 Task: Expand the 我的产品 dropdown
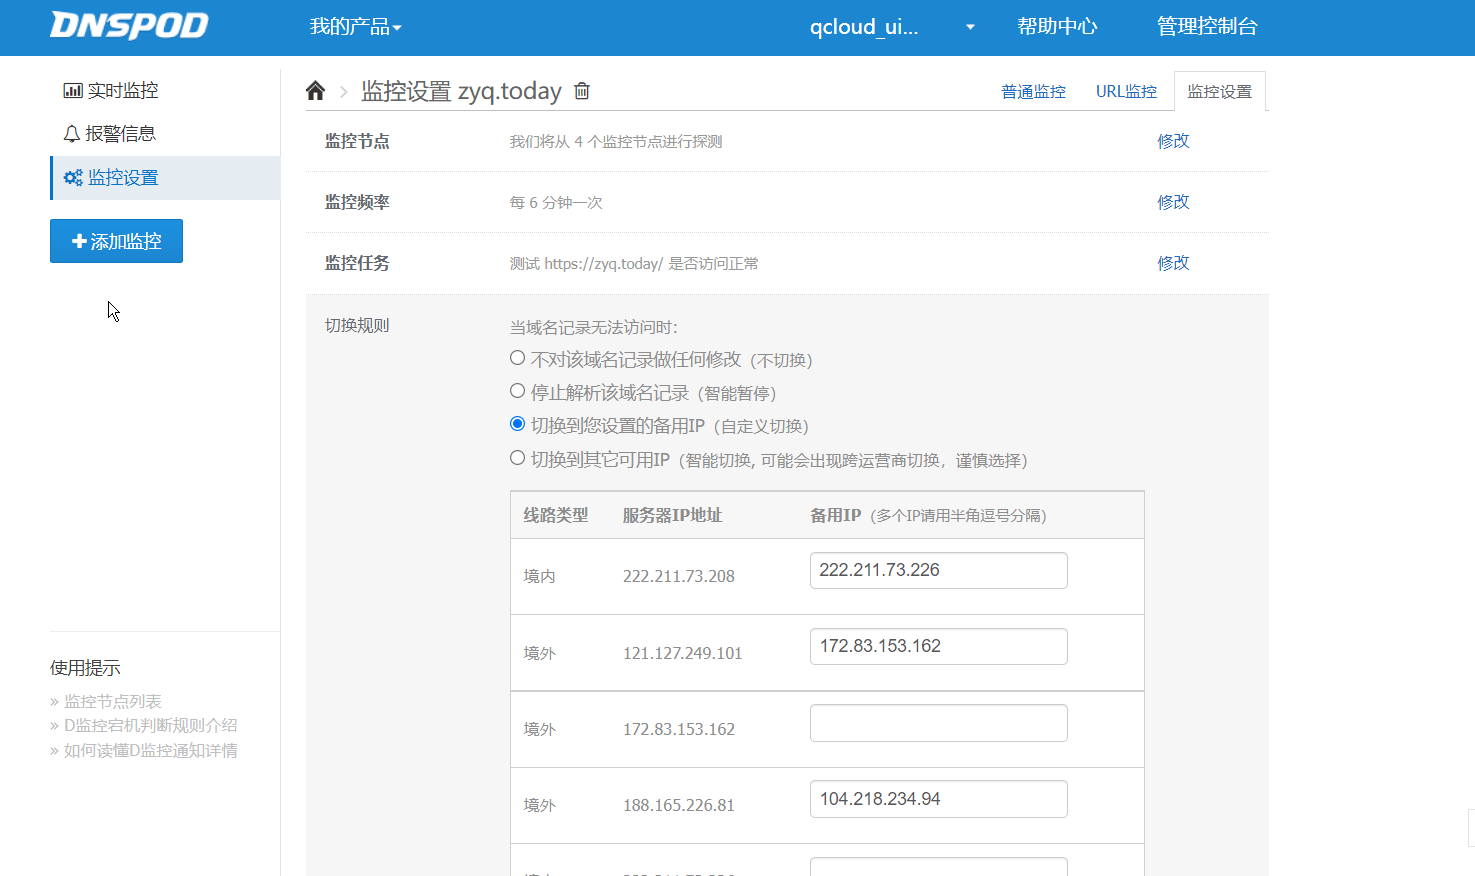tap(355, 28)
